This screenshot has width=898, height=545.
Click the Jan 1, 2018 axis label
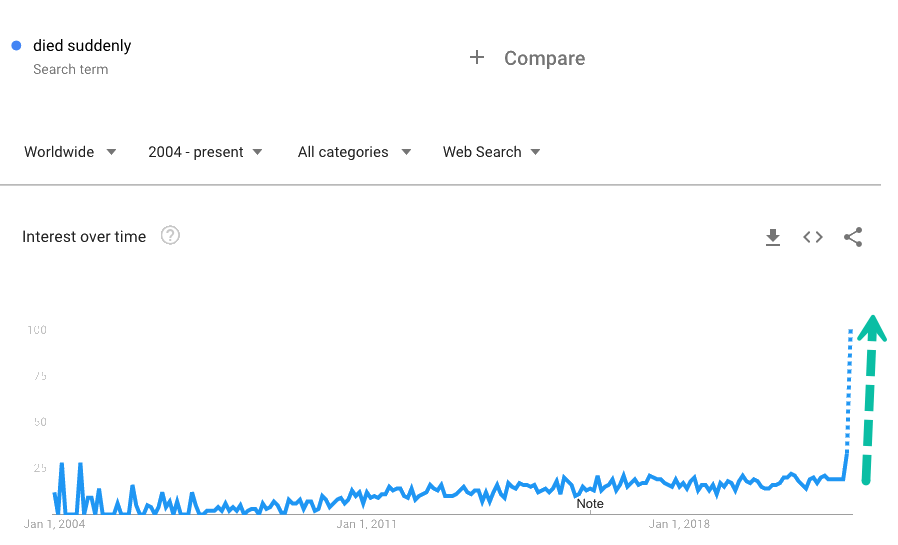click(x=680, y=524)
